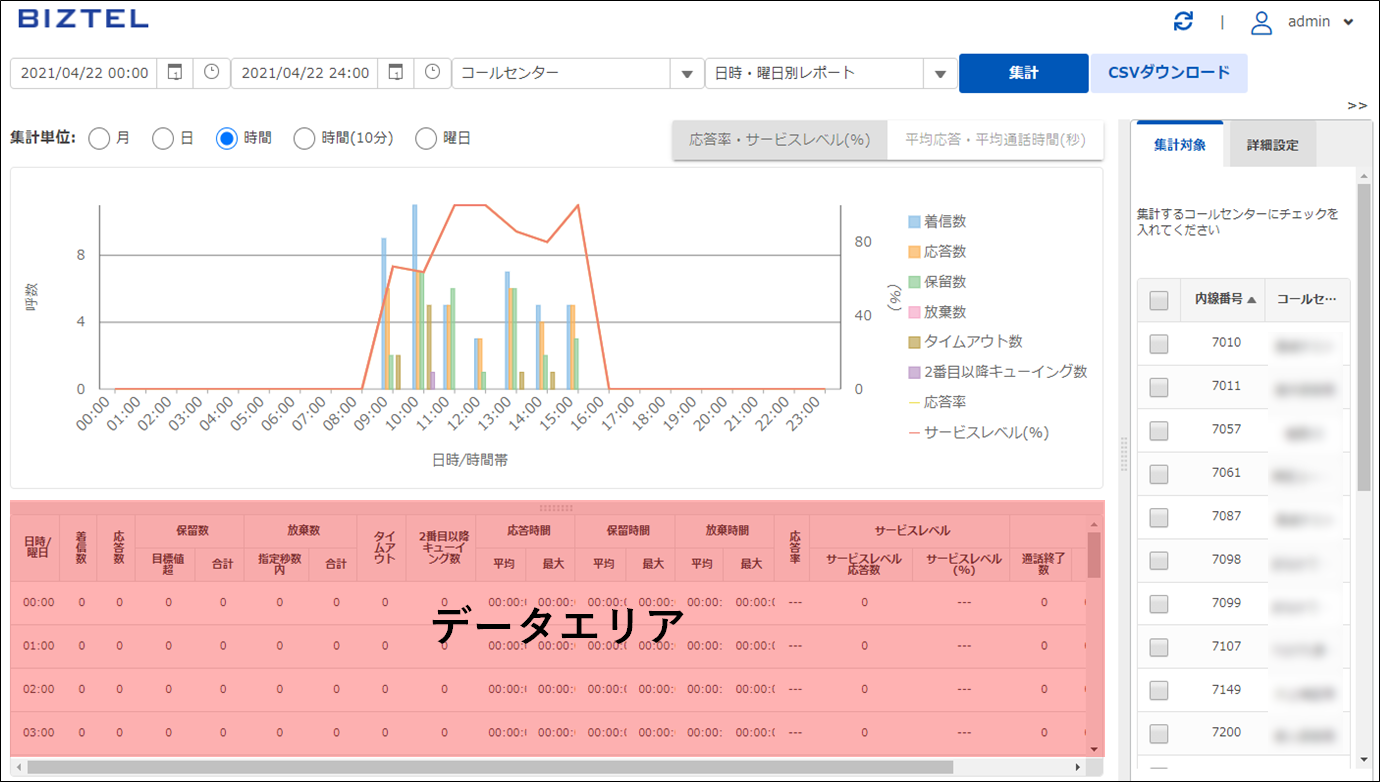Image resolution: width=1380 pixels, height=782 pixels.
Task: Open the start time clock picker icon
Action: pos(211,73)
